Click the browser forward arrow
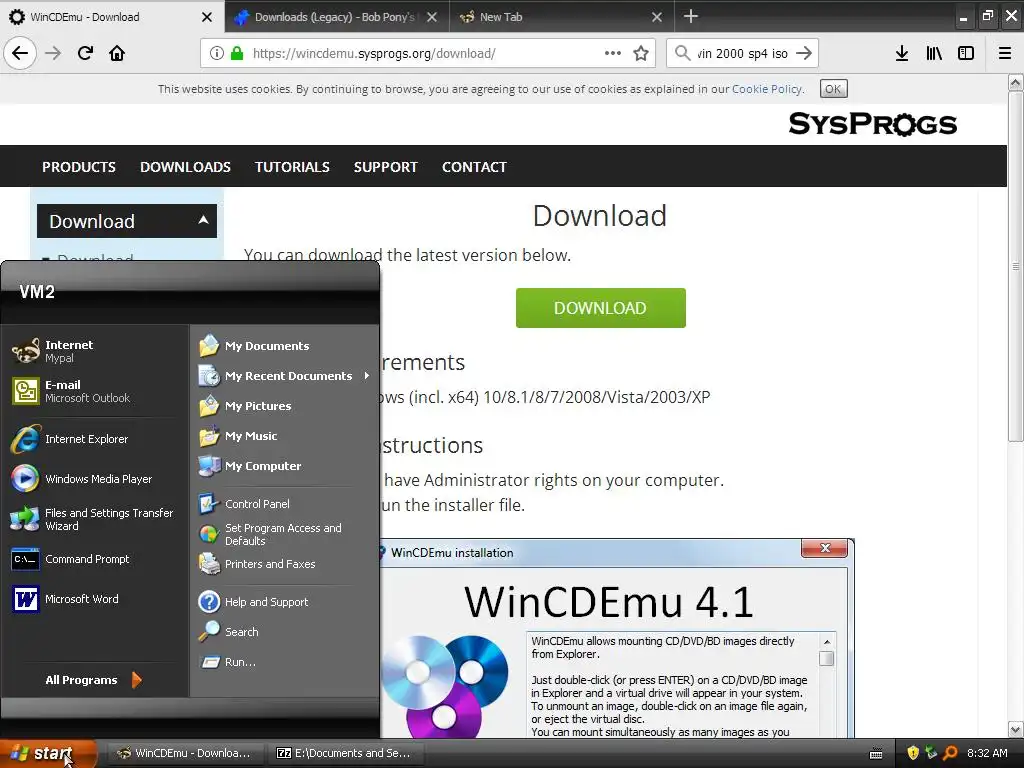1024x768 pixels. (53, 53)
